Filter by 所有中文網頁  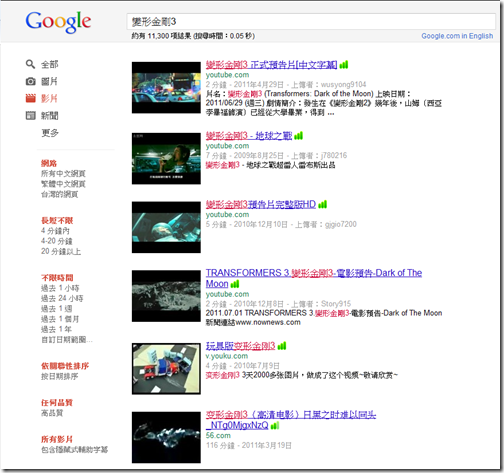[63, 173]
